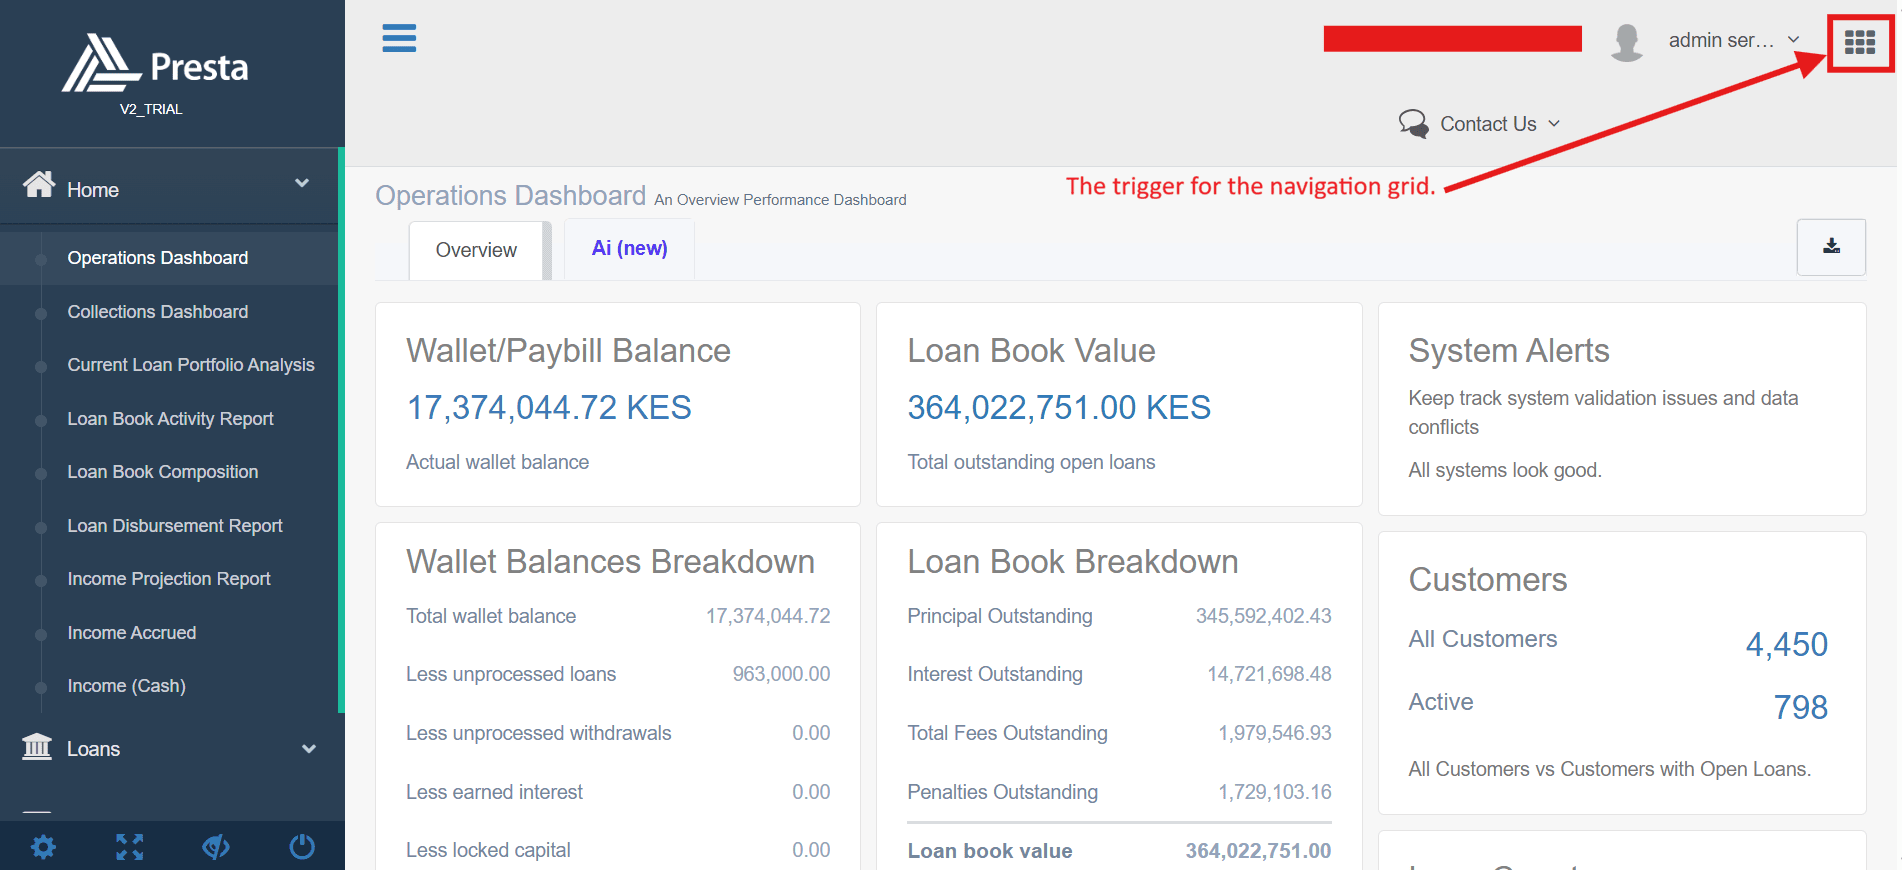Viewport: 1902px width, 870px height.
Task: Select the Overview tab
Action: 476,250
